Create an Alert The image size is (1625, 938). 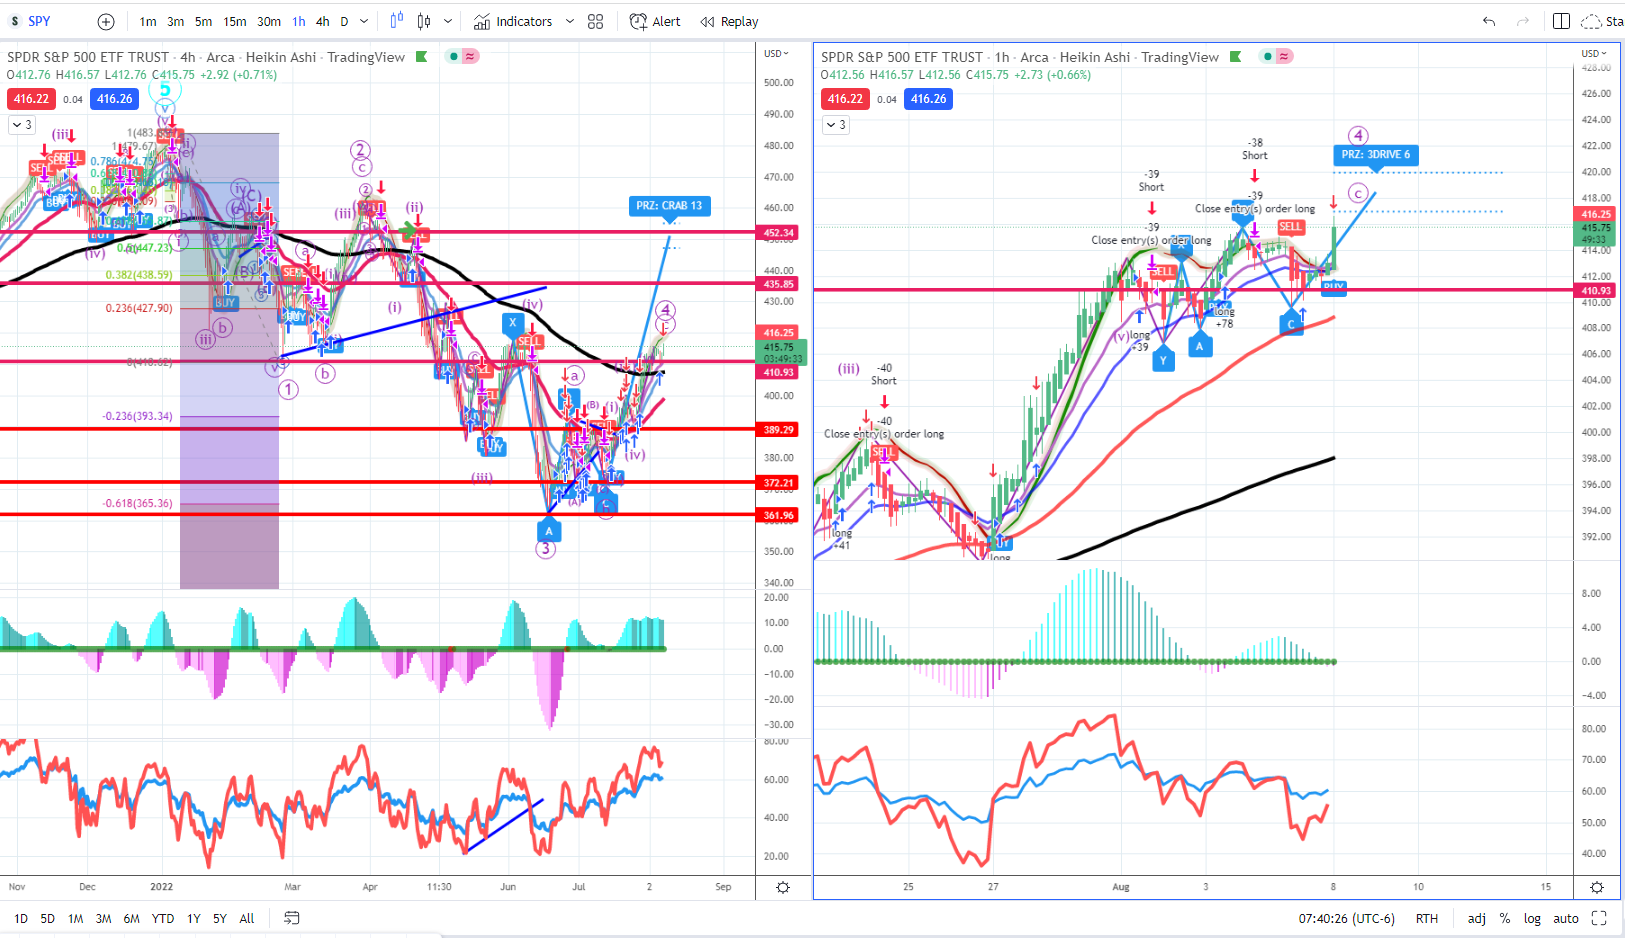click(x=655, y=21)
